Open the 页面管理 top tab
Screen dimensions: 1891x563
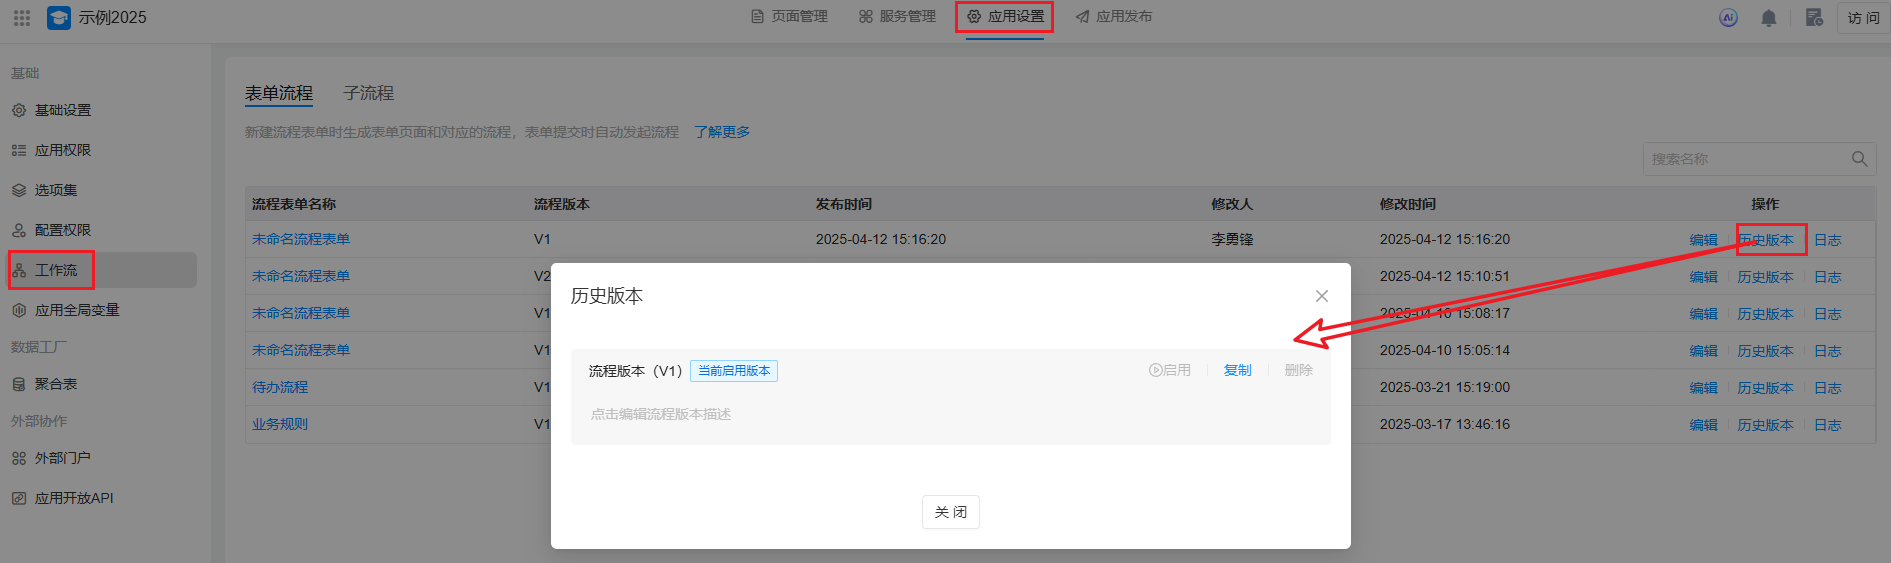[x=789, y=17]
